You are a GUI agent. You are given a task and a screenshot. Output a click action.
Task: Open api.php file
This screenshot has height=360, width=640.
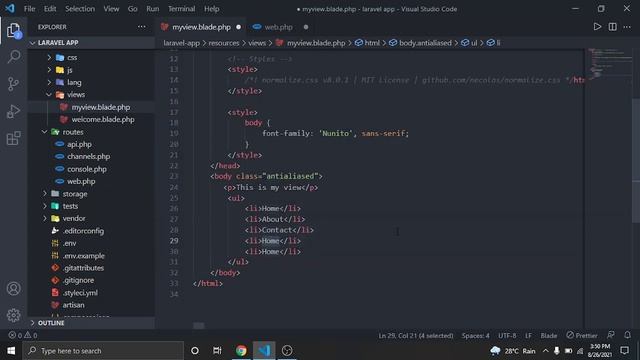tap(91, 144)
